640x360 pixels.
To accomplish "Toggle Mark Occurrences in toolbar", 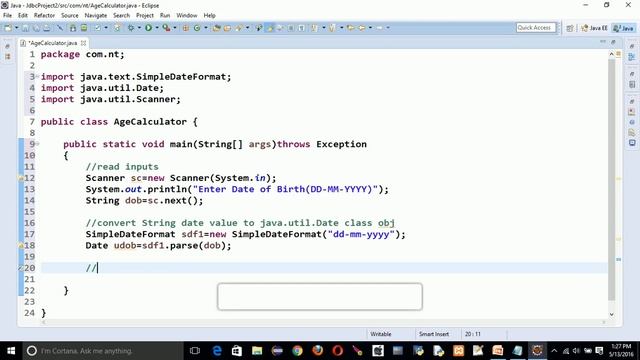I will [x=269, y=28].
